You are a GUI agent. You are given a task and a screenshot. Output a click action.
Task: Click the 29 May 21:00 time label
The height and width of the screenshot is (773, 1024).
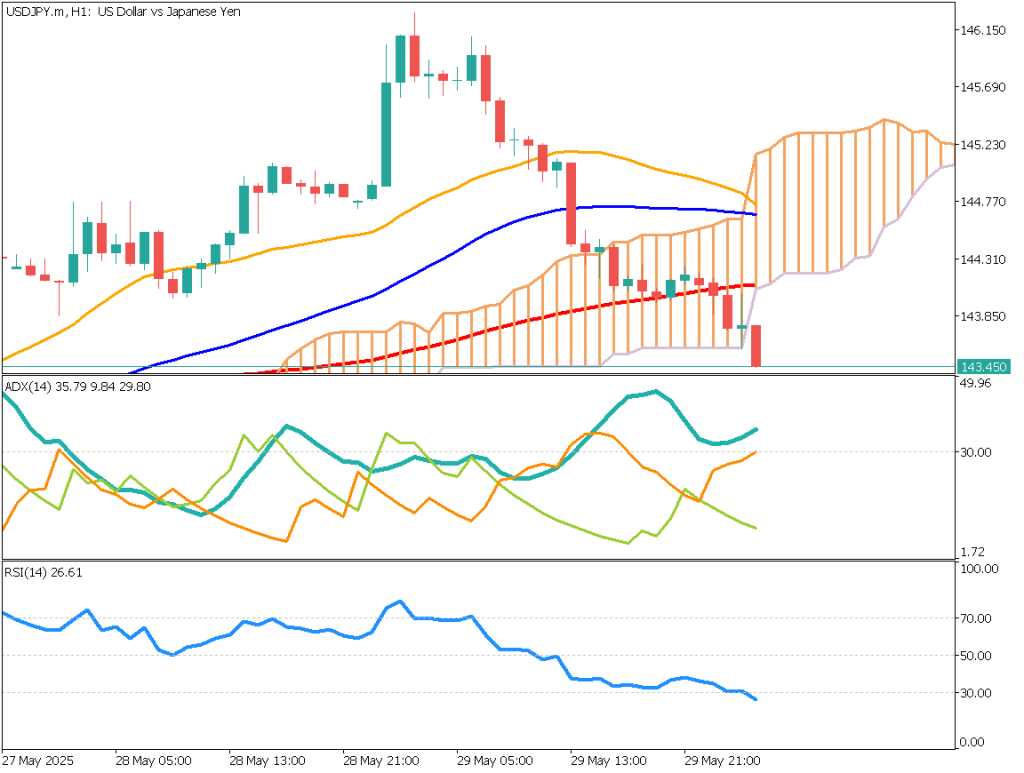[x=723, y=758]
